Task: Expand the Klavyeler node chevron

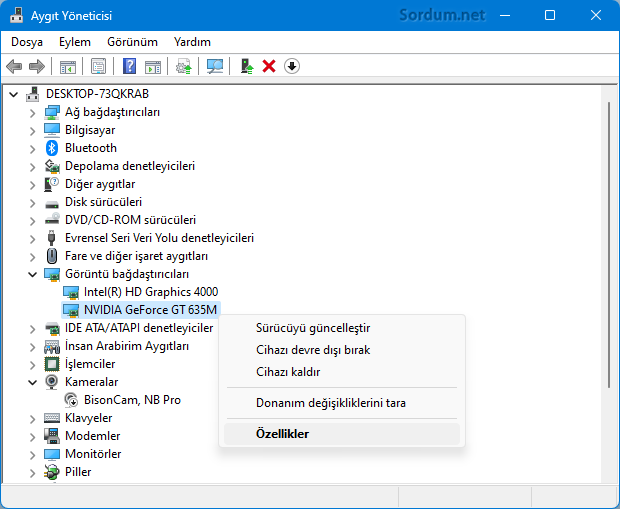Action: click(x=32, y=419)
